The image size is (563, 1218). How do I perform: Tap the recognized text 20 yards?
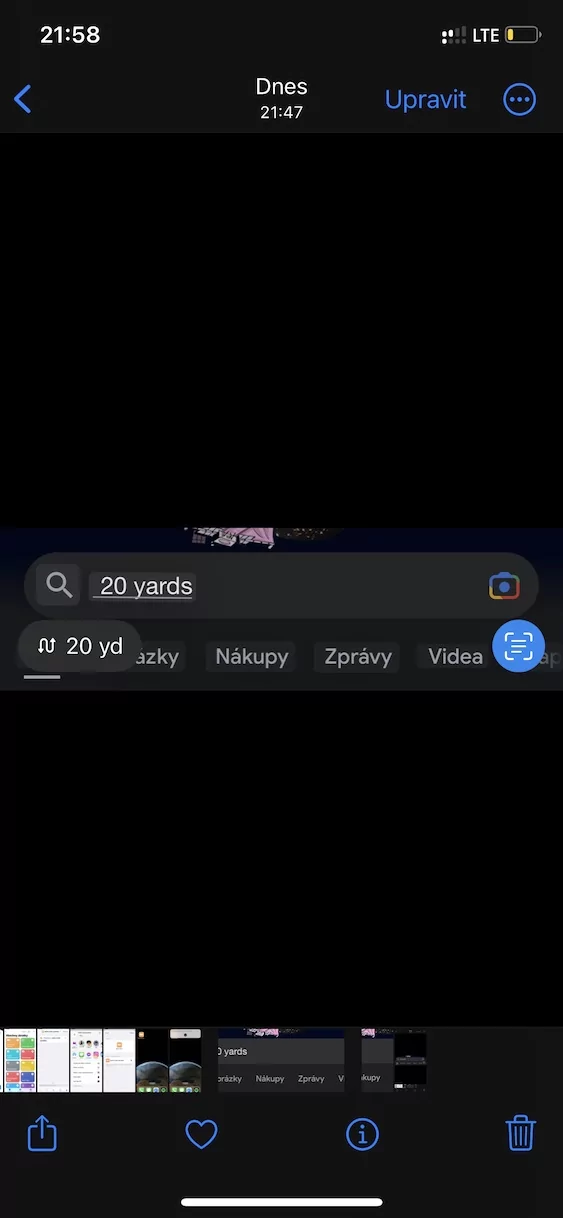146,586
